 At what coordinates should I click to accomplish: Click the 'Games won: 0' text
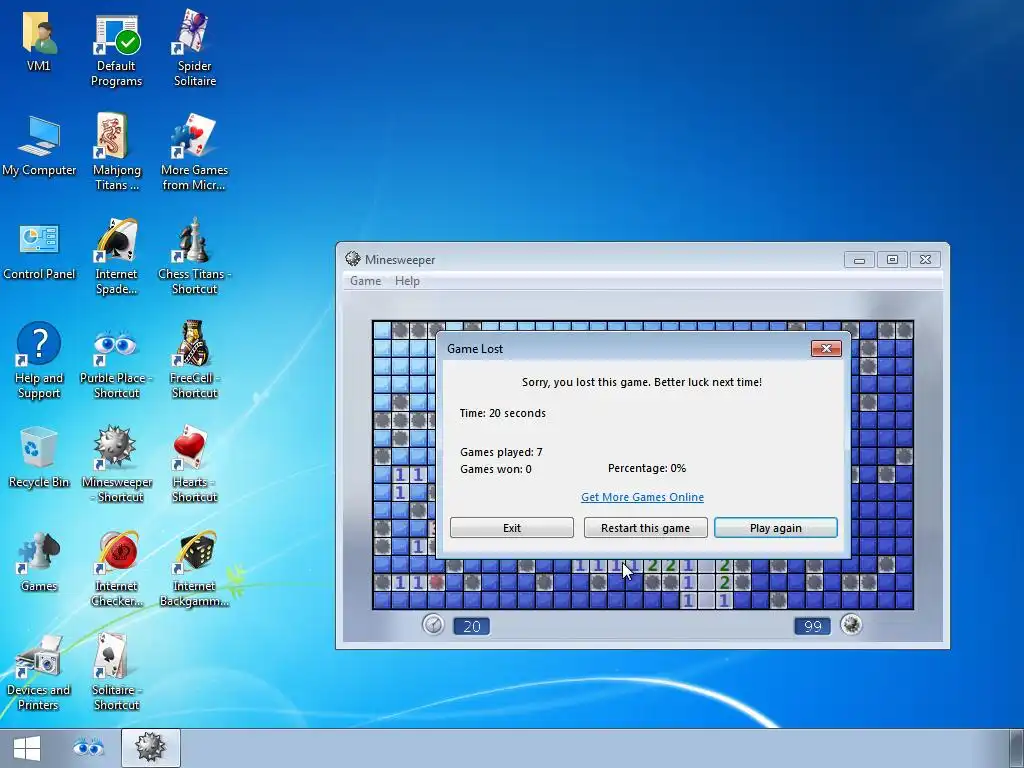click(x=496, y=469)
